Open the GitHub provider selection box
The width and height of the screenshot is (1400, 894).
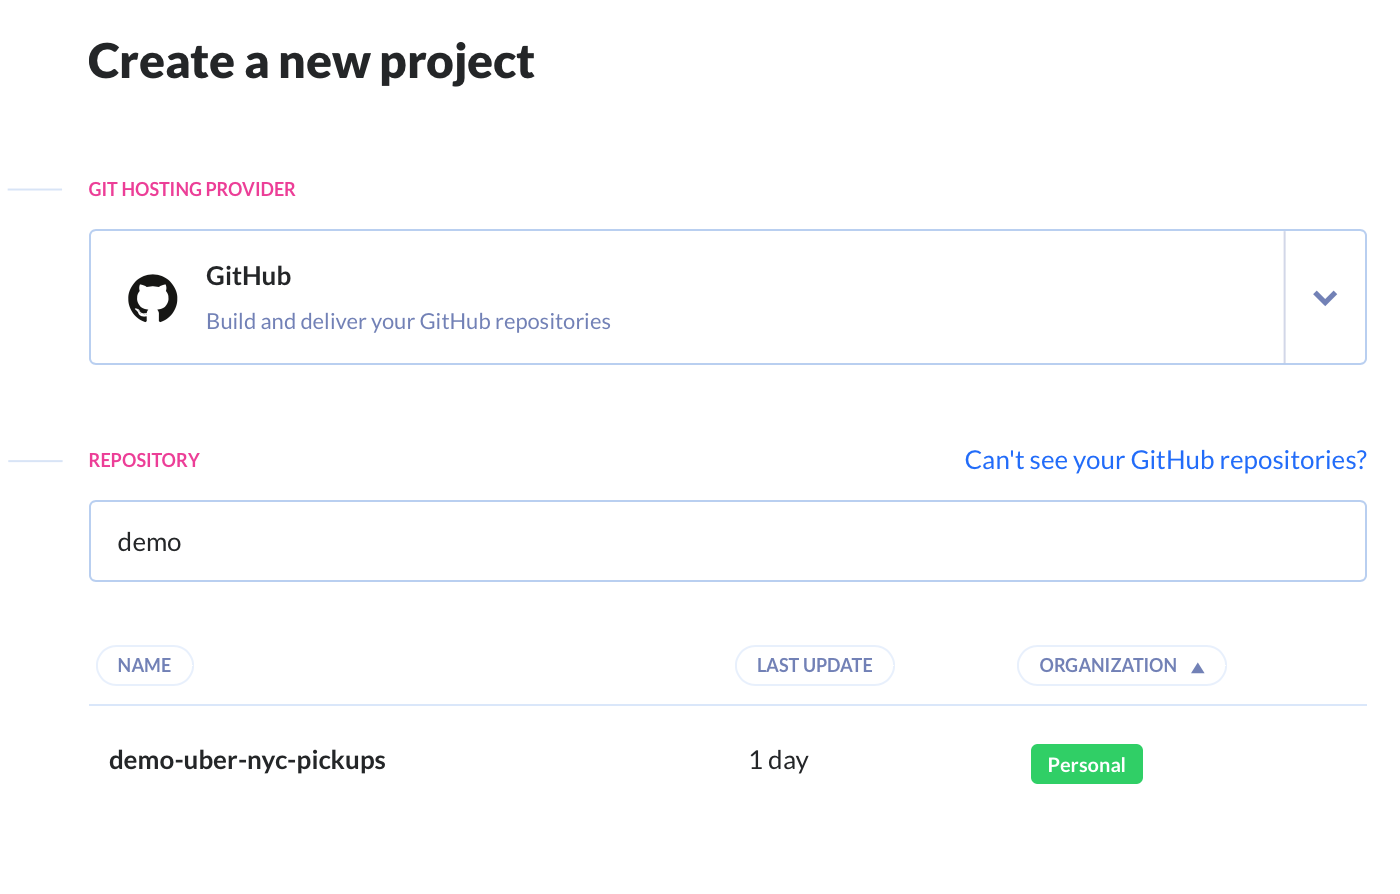coord(686,298)
